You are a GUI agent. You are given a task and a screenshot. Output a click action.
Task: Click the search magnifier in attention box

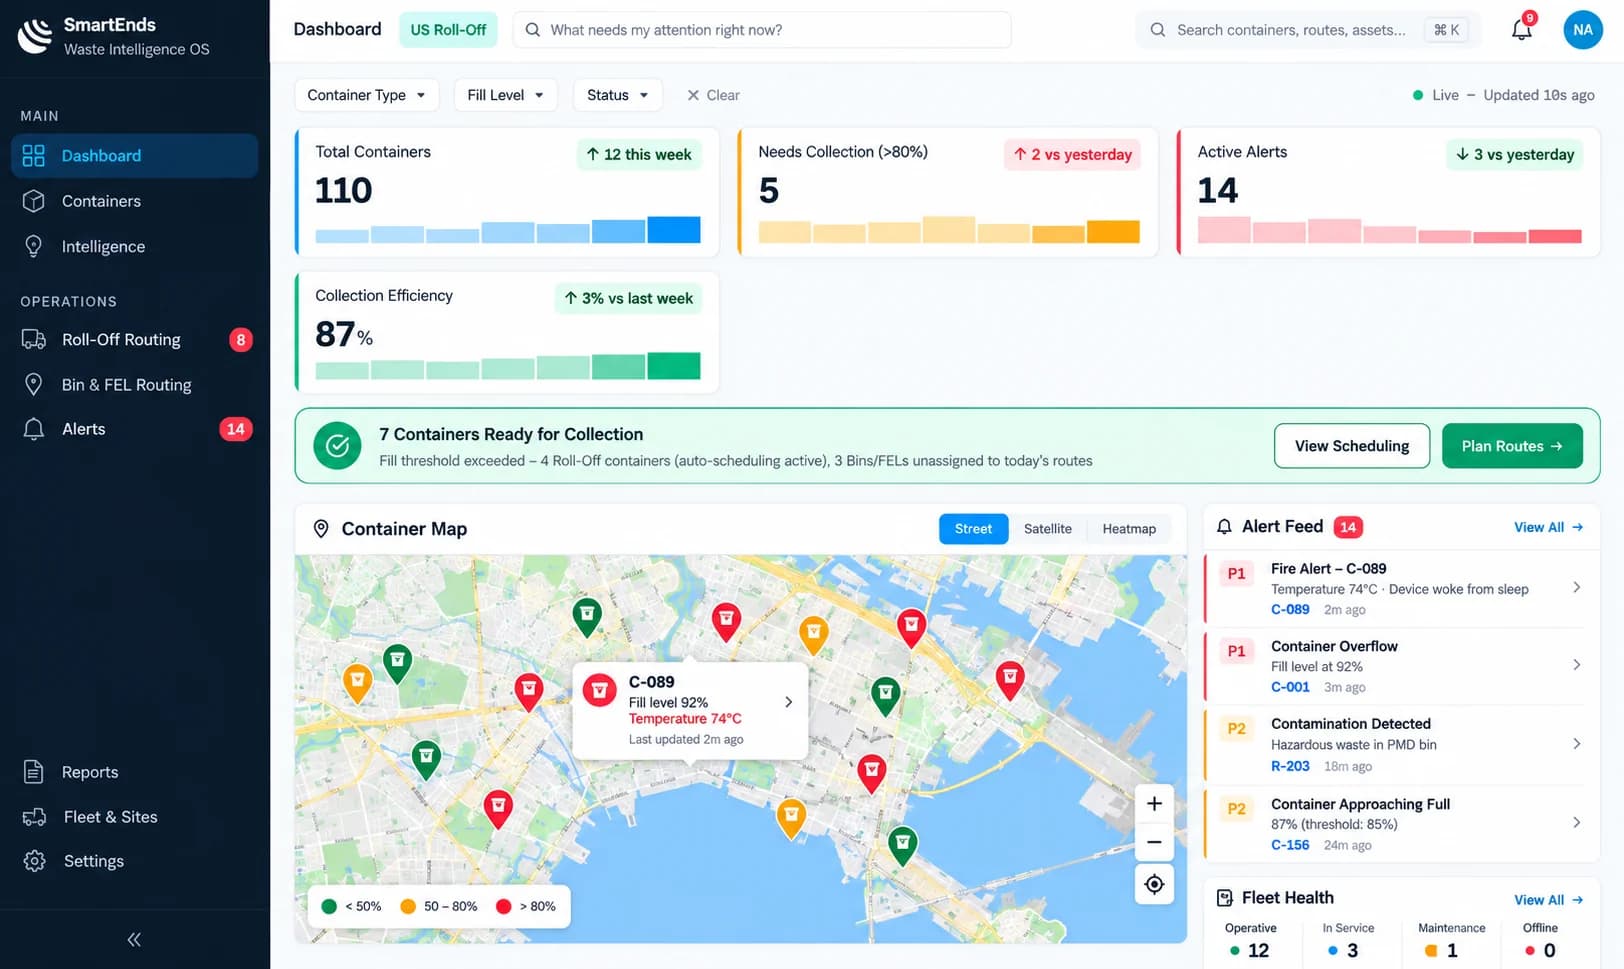[533, 30]
